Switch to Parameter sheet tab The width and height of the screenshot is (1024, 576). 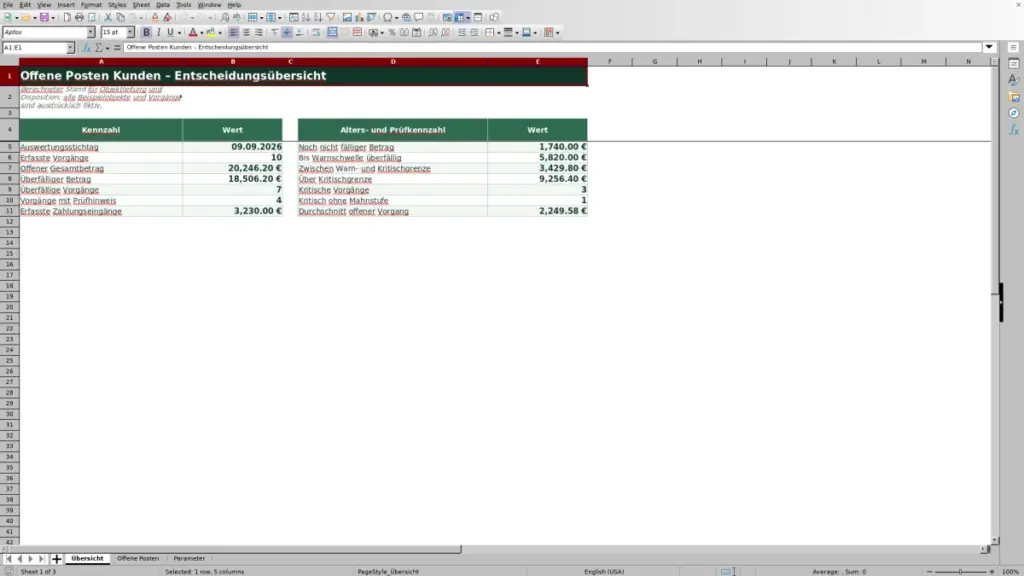[x=189, y=559]
